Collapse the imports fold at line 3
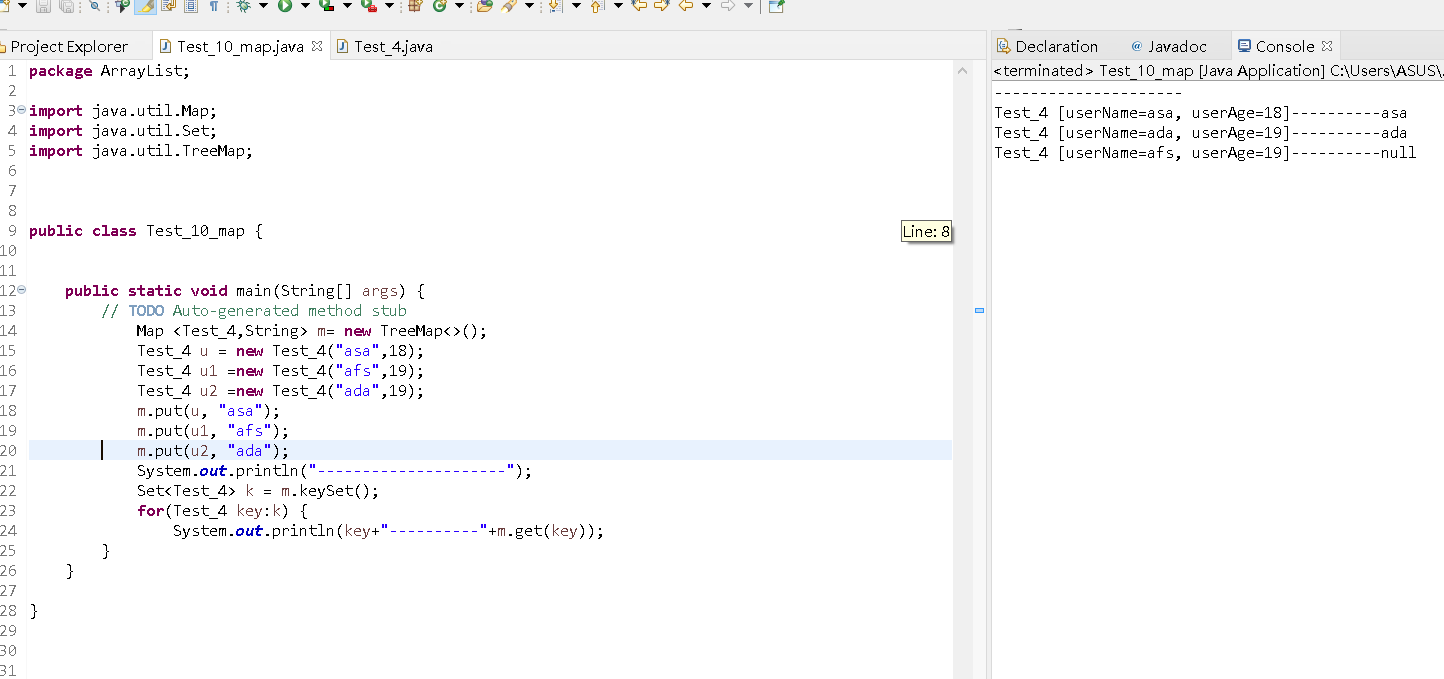The height and width of the screenshot is (679, 1444). click(x=22, y=110)
